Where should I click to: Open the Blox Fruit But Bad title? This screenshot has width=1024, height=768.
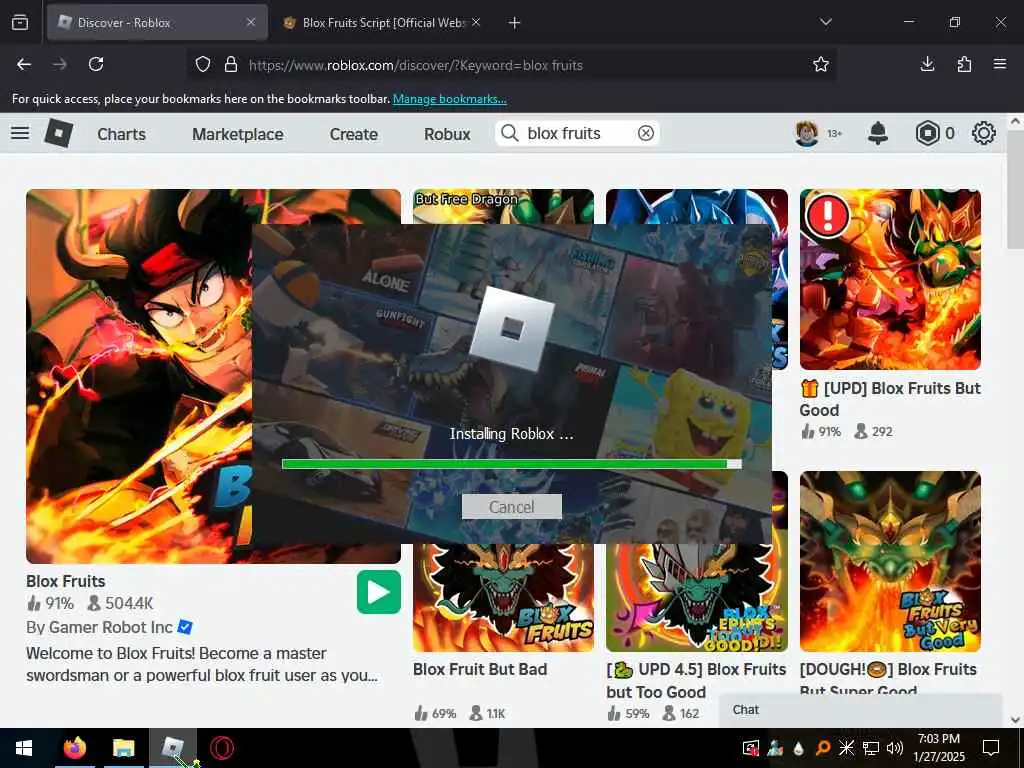tap(480, 669)
